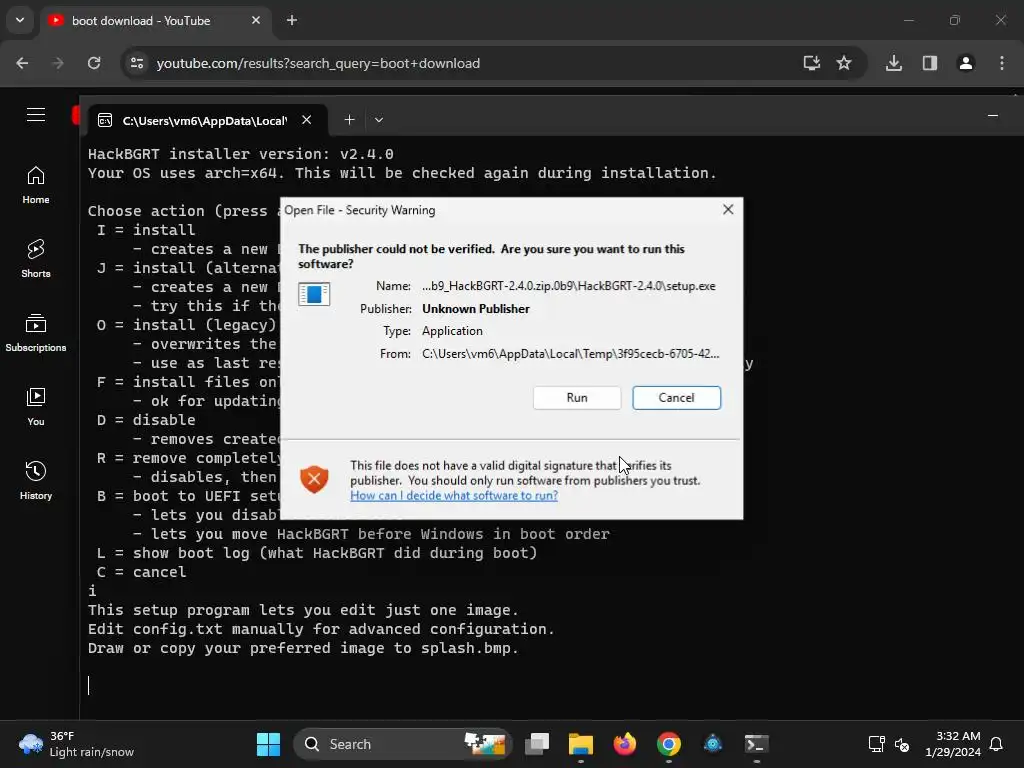Open Subscriptions in YouTube sidebar
The height and width of the screenshot is (768, 1024).
[x=36, y=332]
